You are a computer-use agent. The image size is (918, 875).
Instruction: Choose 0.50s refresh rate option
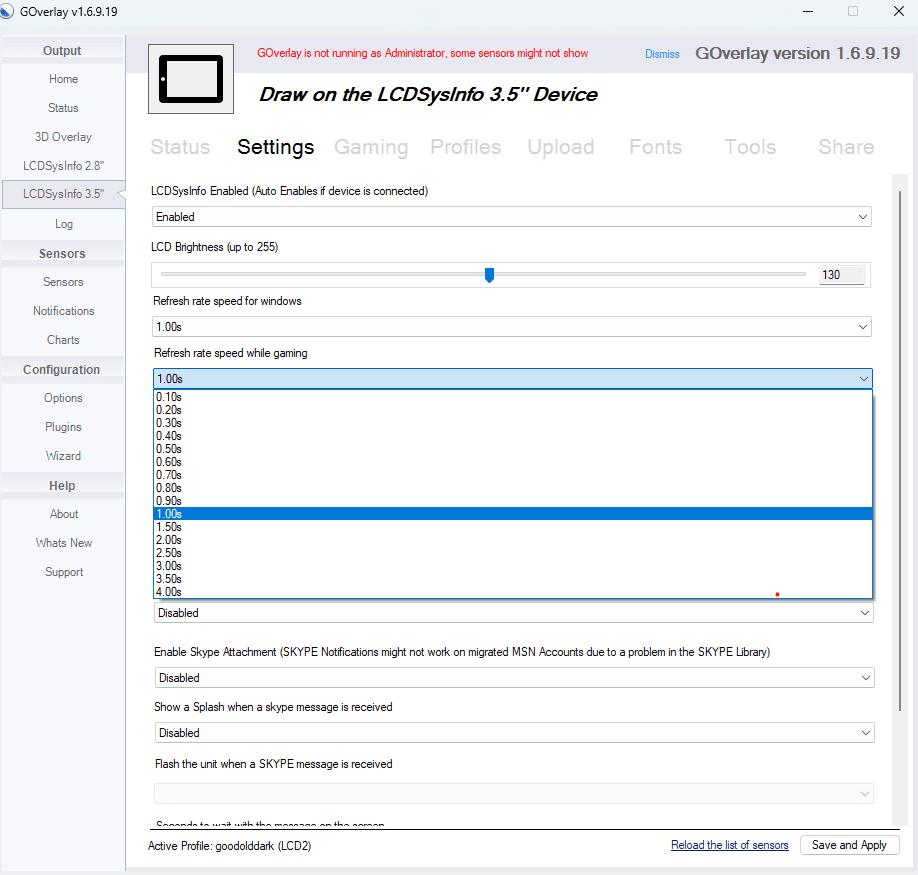[513, 449]
